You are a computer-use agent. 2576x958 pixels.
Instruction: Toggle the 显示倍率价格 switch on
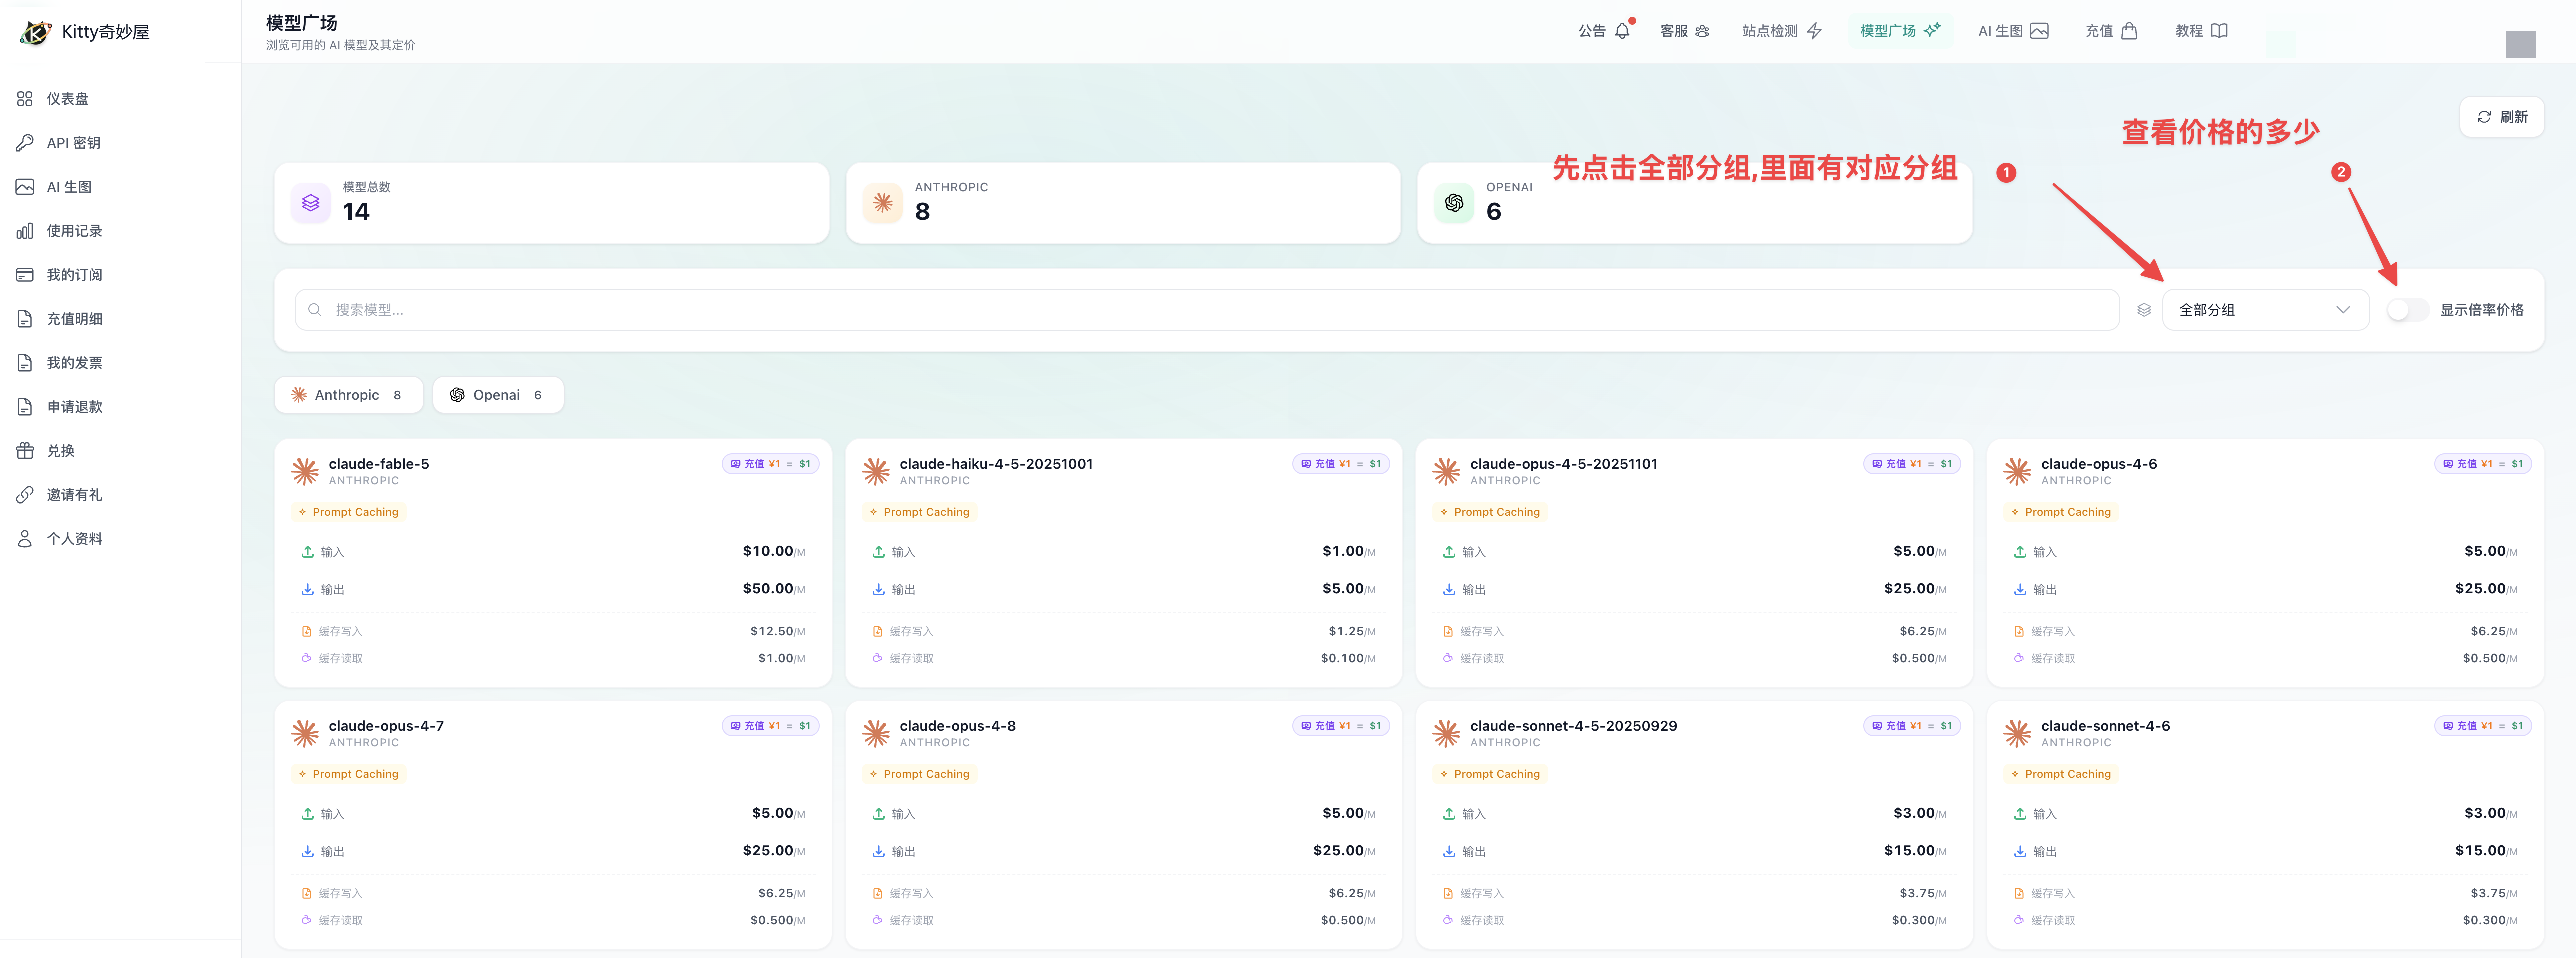point(2407,310)
